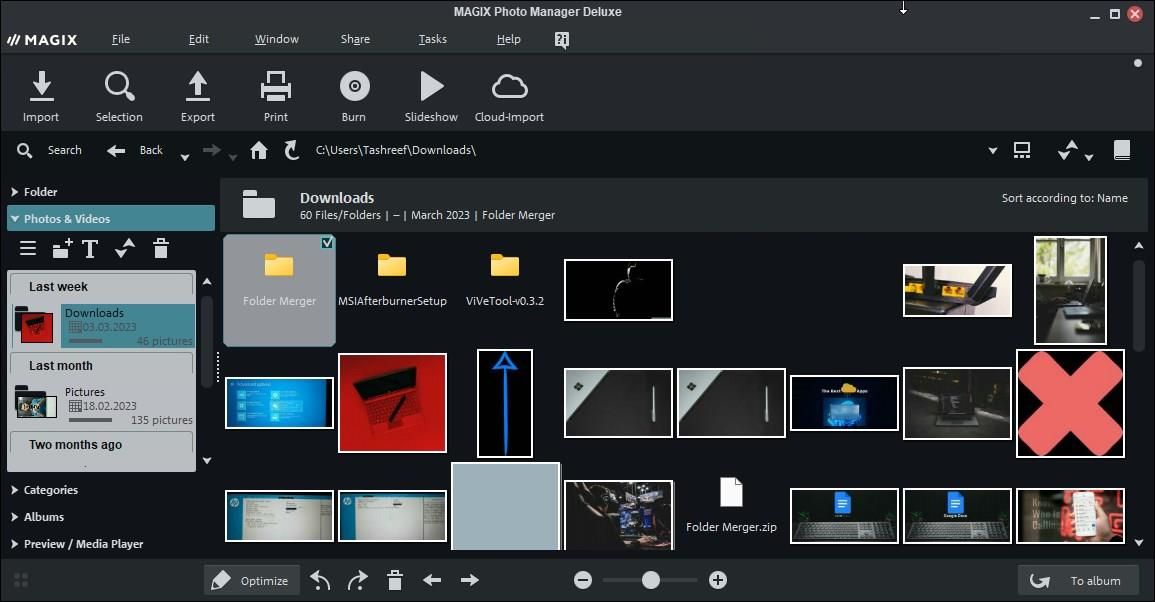Click the Search magnifier icon
This screenshot has width=1155, height=602.
pyautogui.click(x=24, y=150)
